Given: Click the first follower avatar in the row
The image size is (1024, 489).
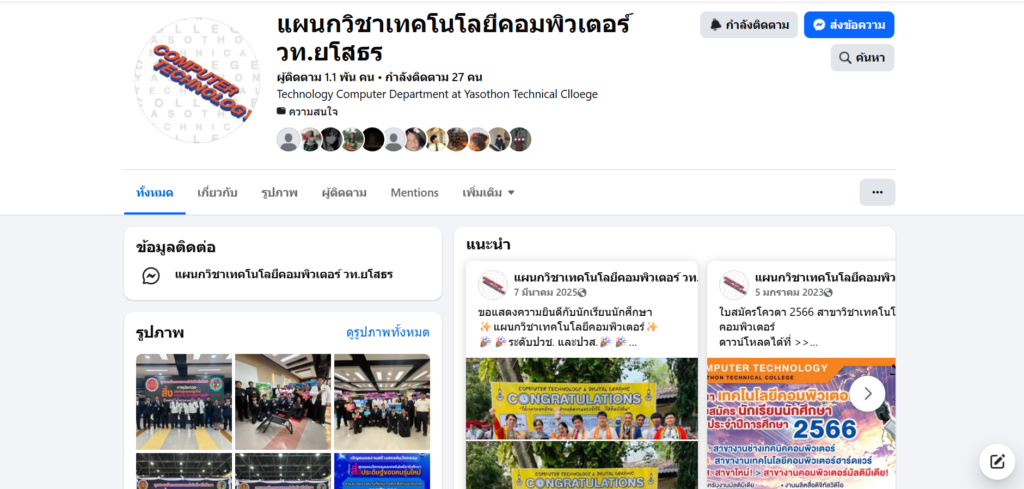Looking at the screenshot, I should (288, 139).
